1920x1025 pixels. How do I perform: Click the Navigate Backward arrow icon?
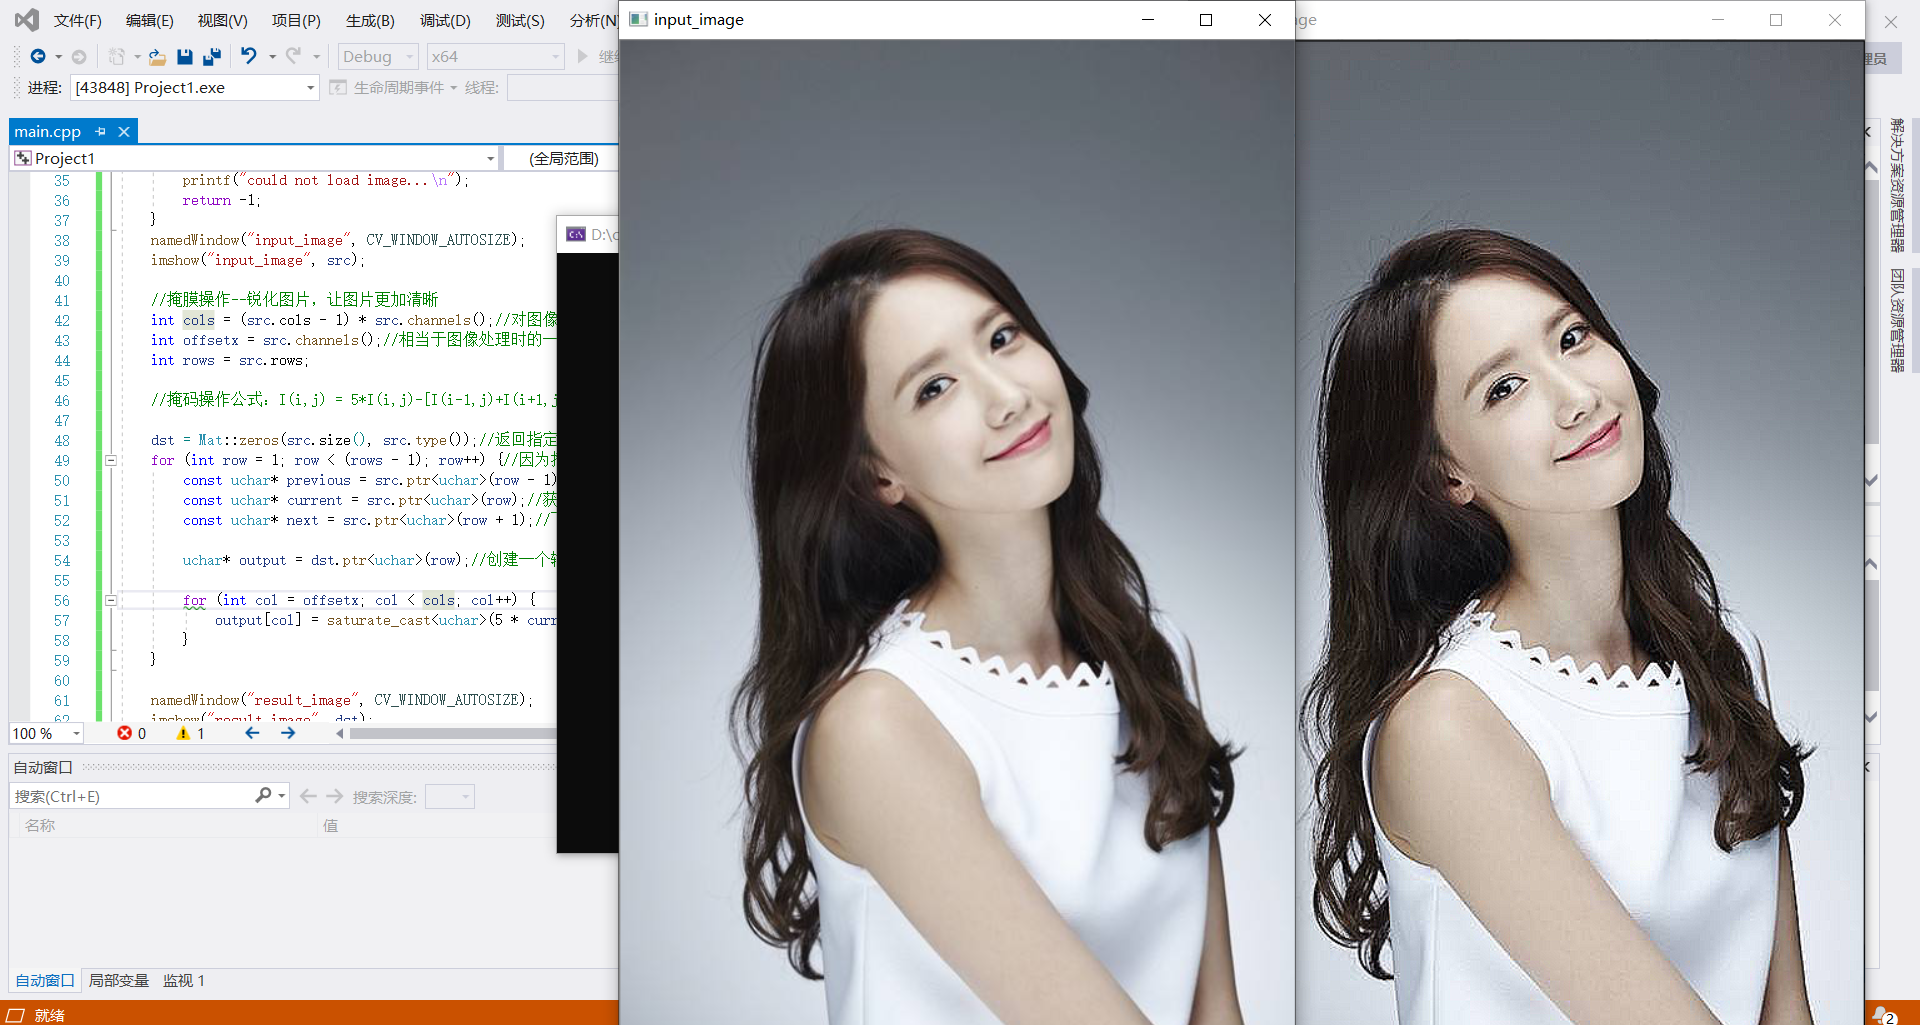coord(37,57)
